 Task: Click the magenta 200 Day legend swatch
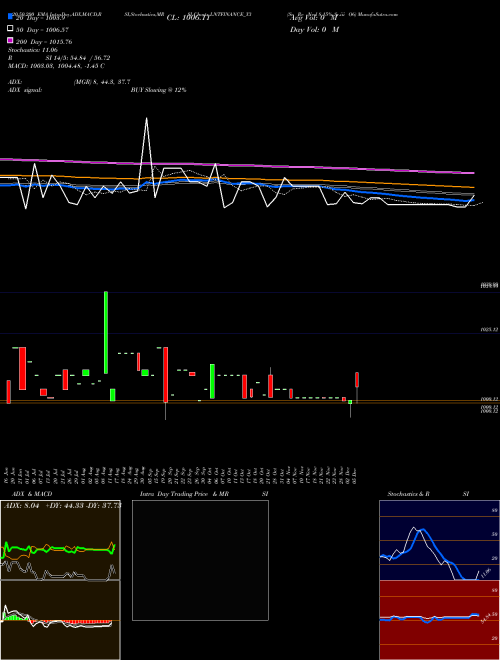pos(10,40)
